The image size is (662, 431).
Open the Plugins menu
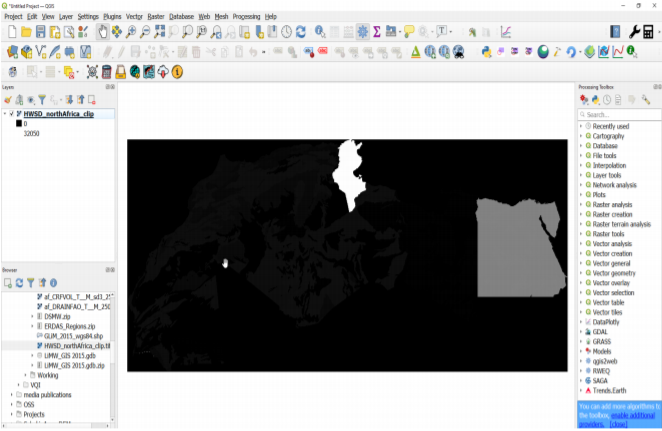tap(112, 16)
